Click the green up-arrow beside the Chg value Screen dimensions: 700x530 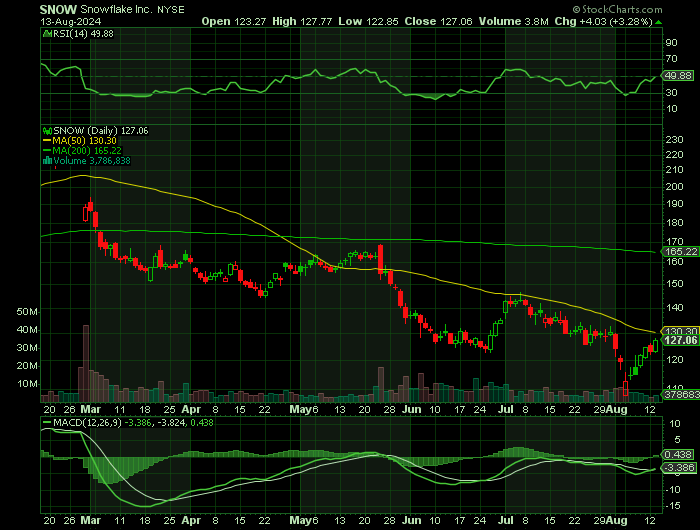click(x=658, y=22)
